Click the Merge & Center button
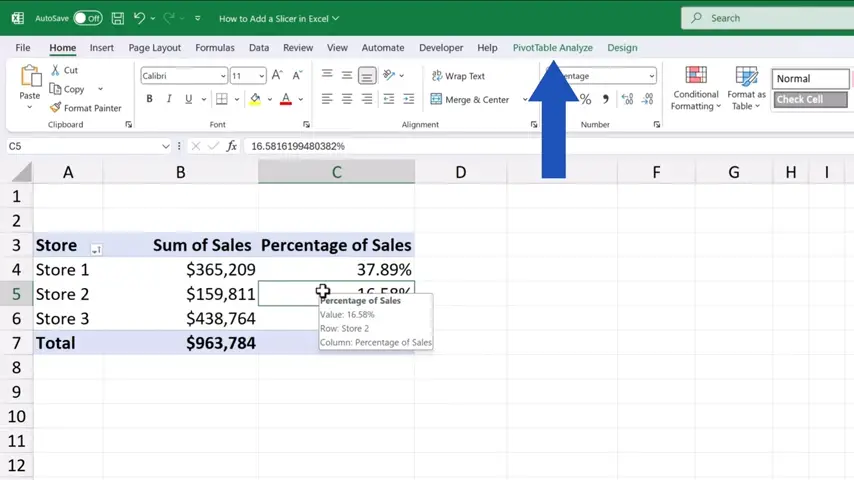This screenshot has height=480, width=854. click(470, 99)
